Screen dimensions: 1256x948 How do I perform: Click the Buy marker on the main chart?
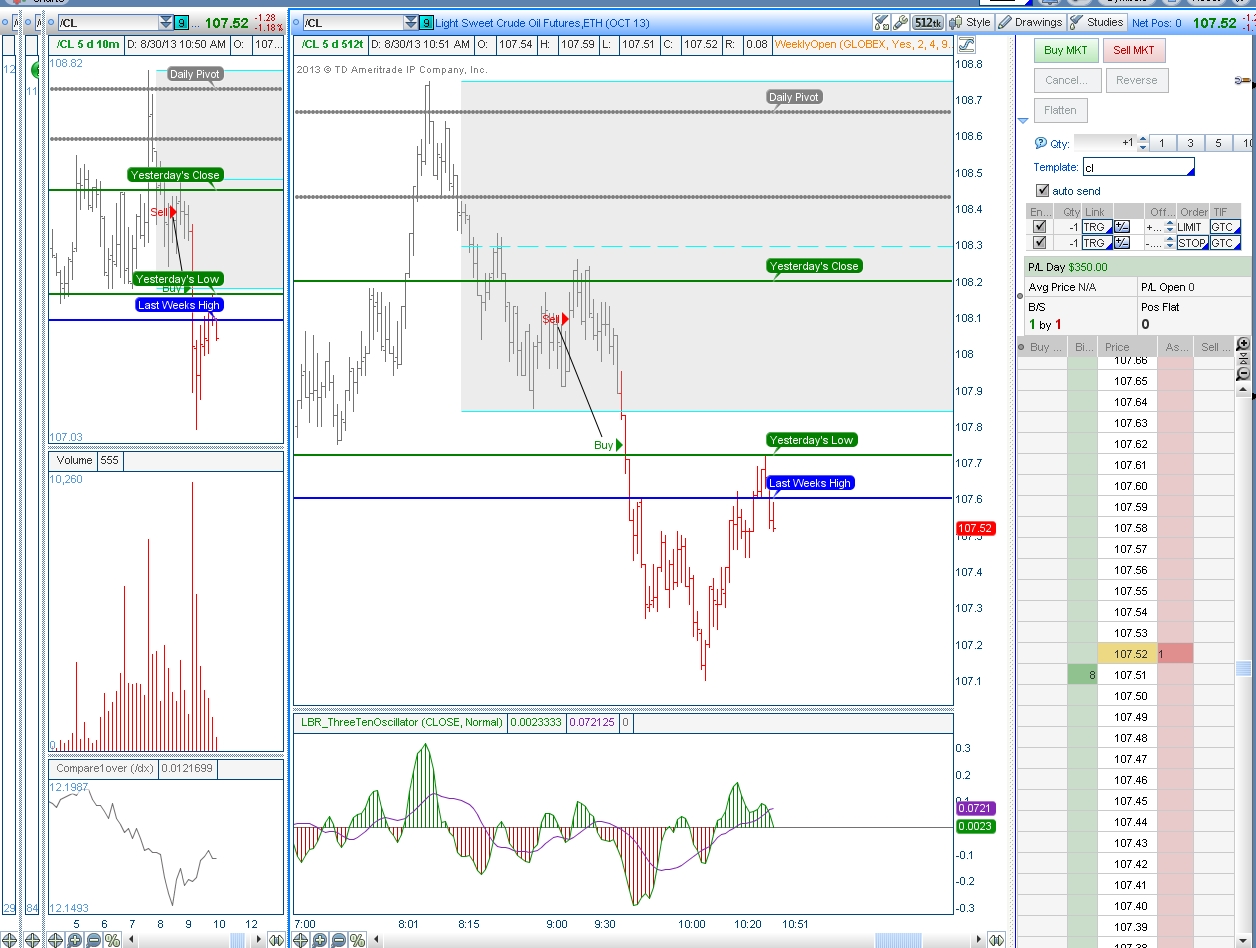point(608,445)
